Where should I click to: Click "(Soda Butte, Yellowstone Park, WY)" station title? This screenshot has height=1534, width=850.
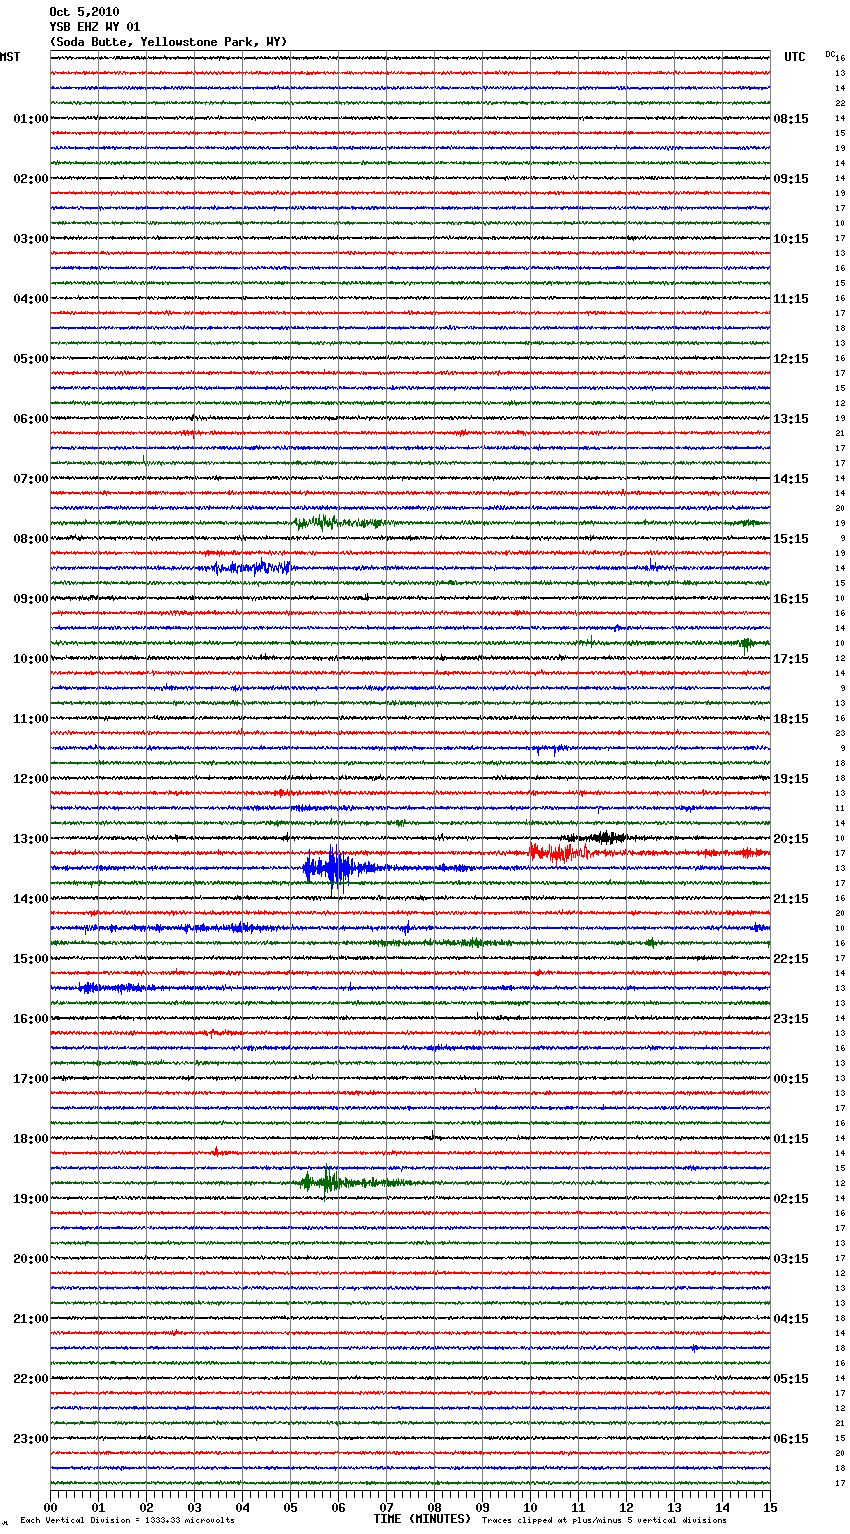pos(168,42)
